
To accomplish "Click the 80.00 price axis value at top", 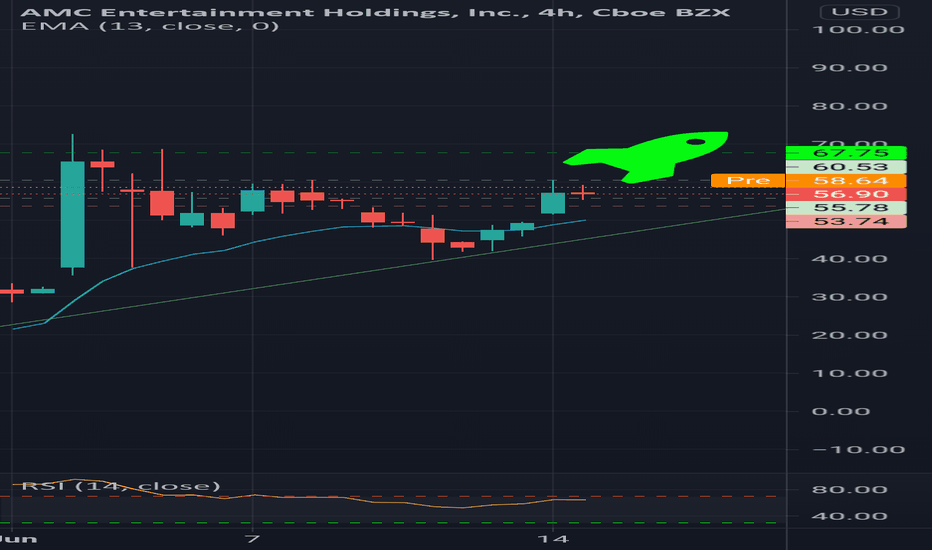I will click(850, 106).
